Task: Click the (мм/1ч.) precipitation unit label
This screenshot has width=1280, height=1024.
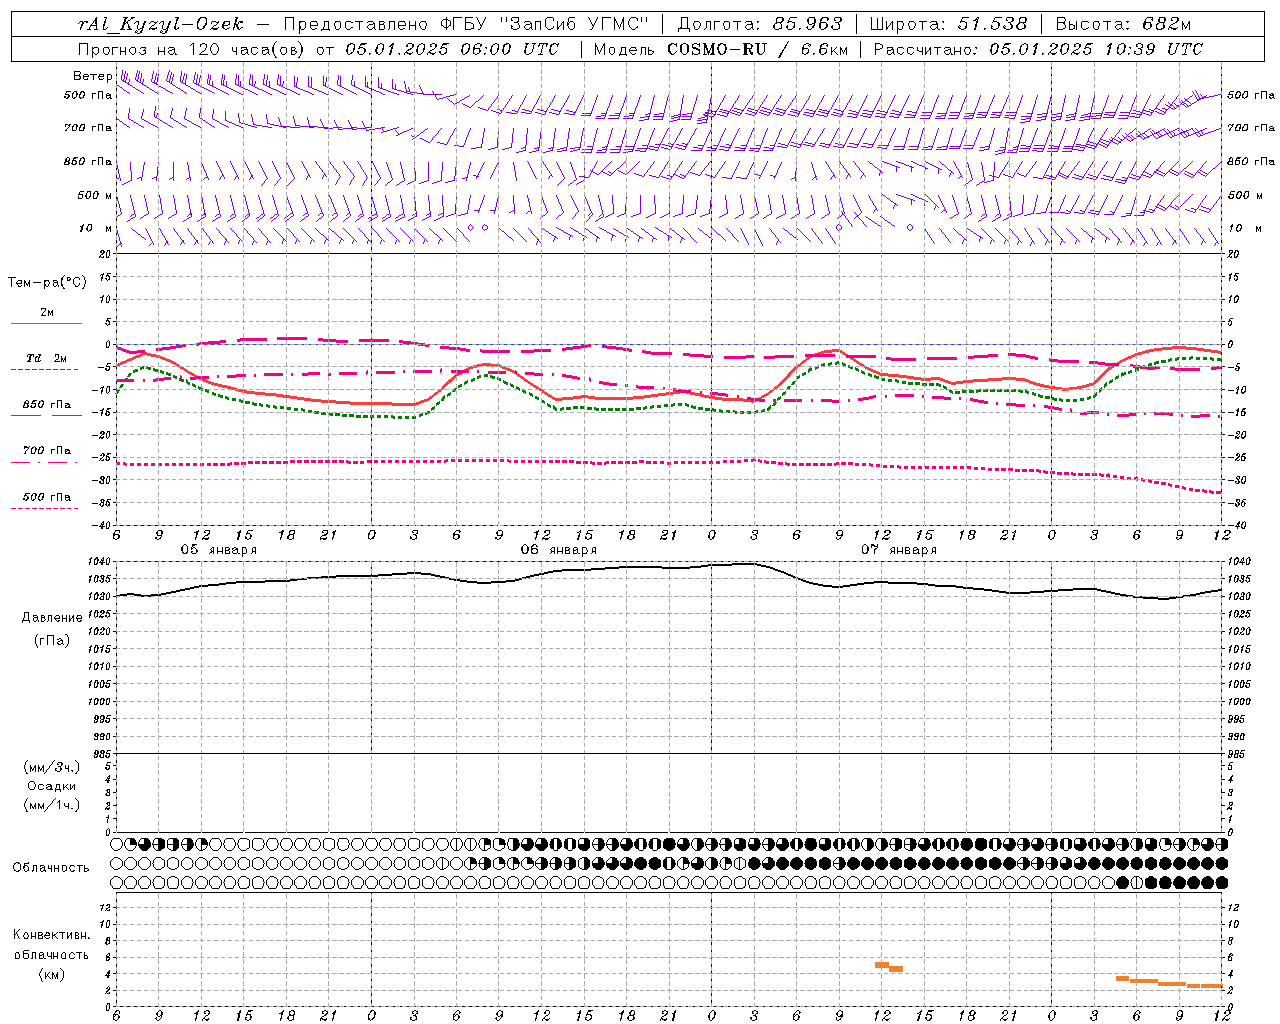Action: pos(51,805)
